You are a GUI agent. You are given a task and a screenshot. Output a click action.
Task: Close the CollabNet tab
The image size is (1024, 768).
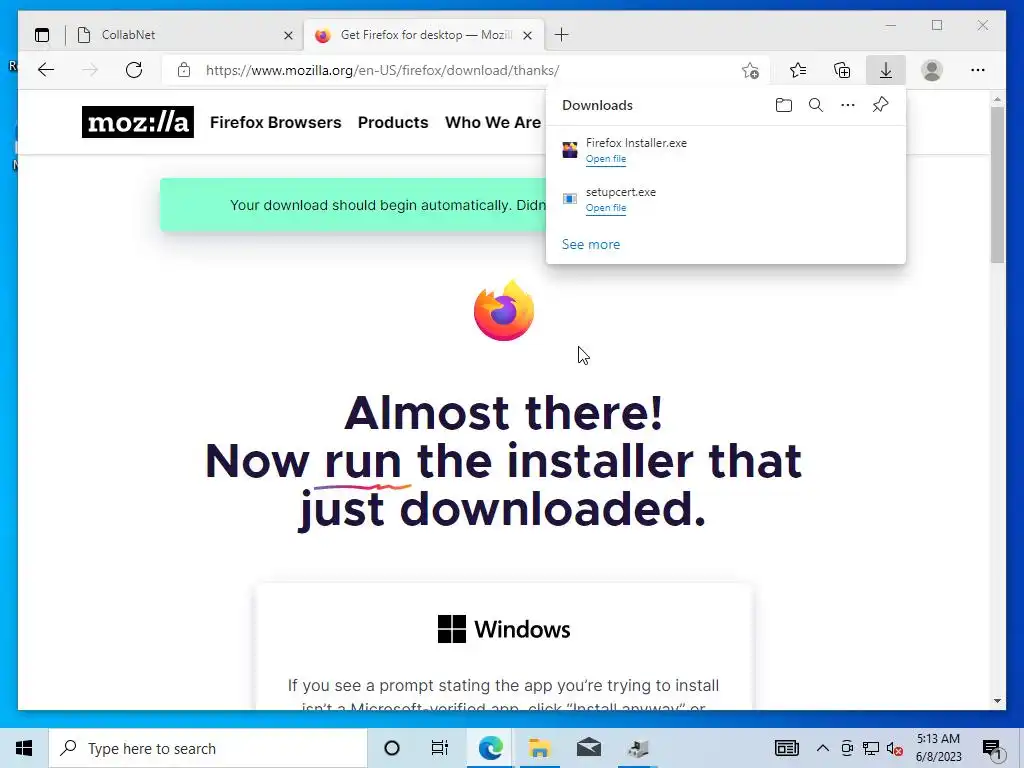point(288,35)
